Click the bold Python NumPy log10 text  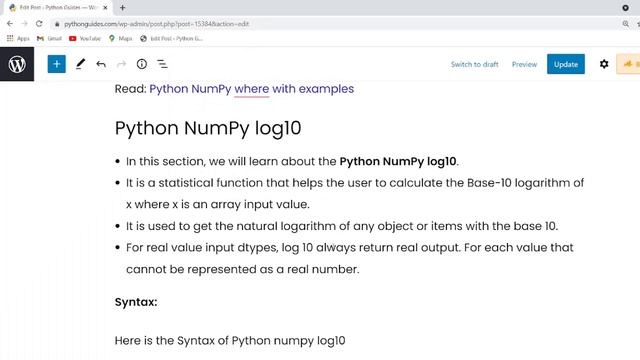(x=398, y=161)
